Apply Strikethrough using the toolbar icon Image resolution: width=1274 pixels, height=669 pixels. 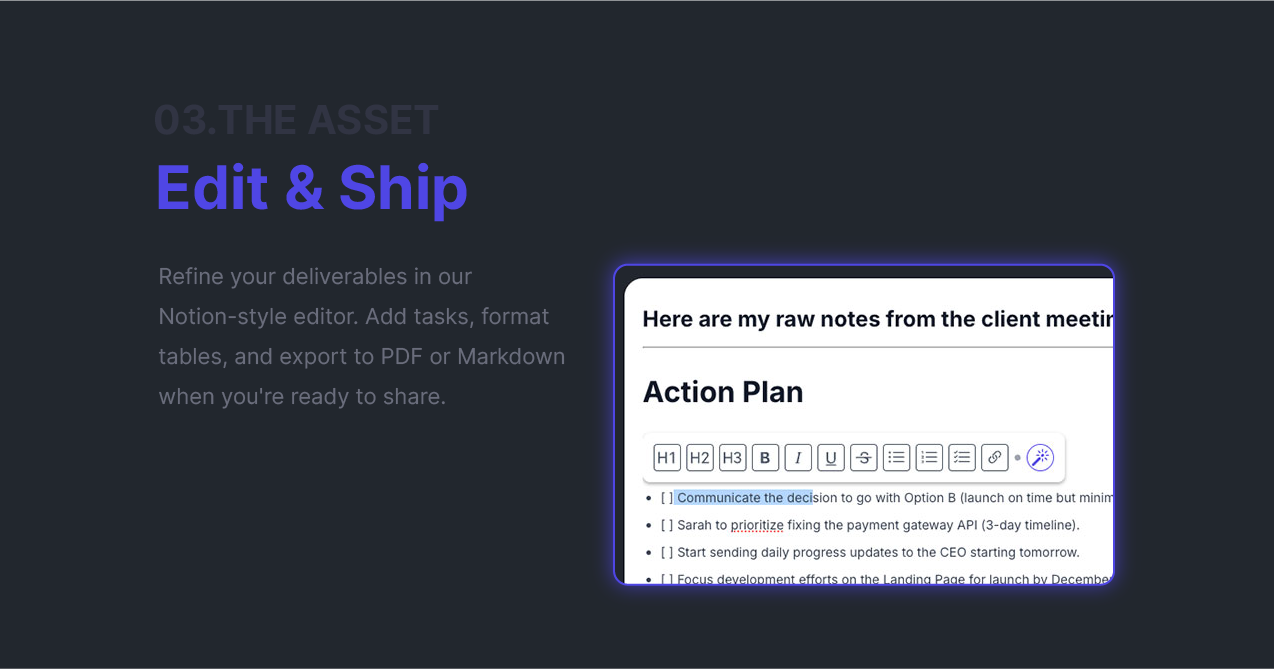(x=863, y=457)
